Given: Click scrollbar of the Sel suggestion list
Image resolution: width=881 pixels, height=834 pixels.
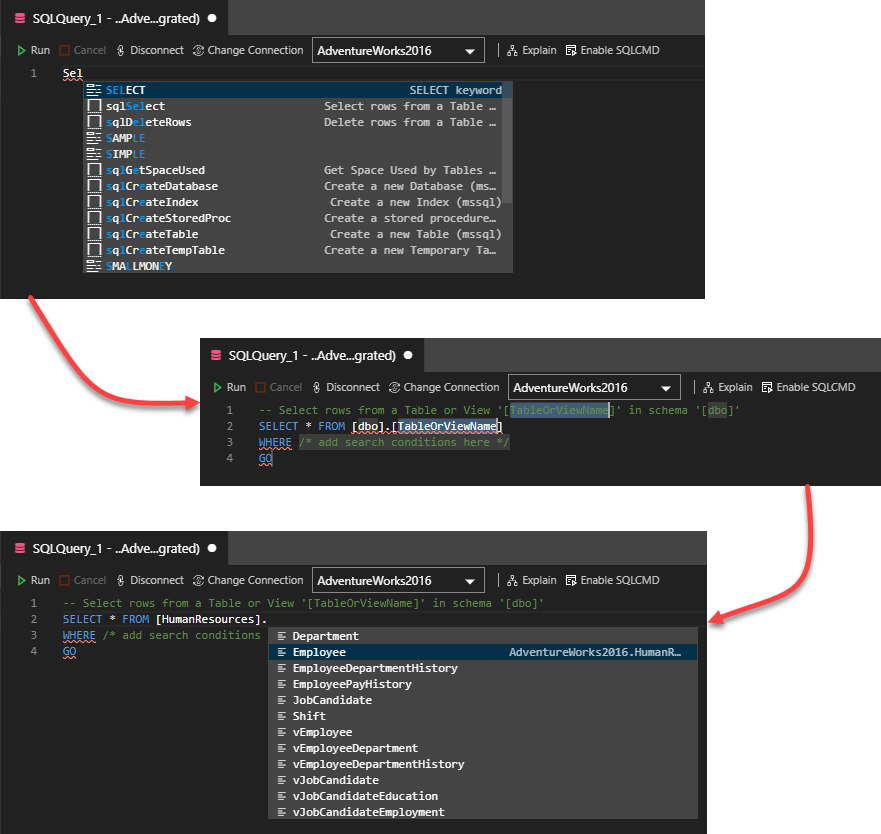Looking at the screenshot, I should click(507, 142).
